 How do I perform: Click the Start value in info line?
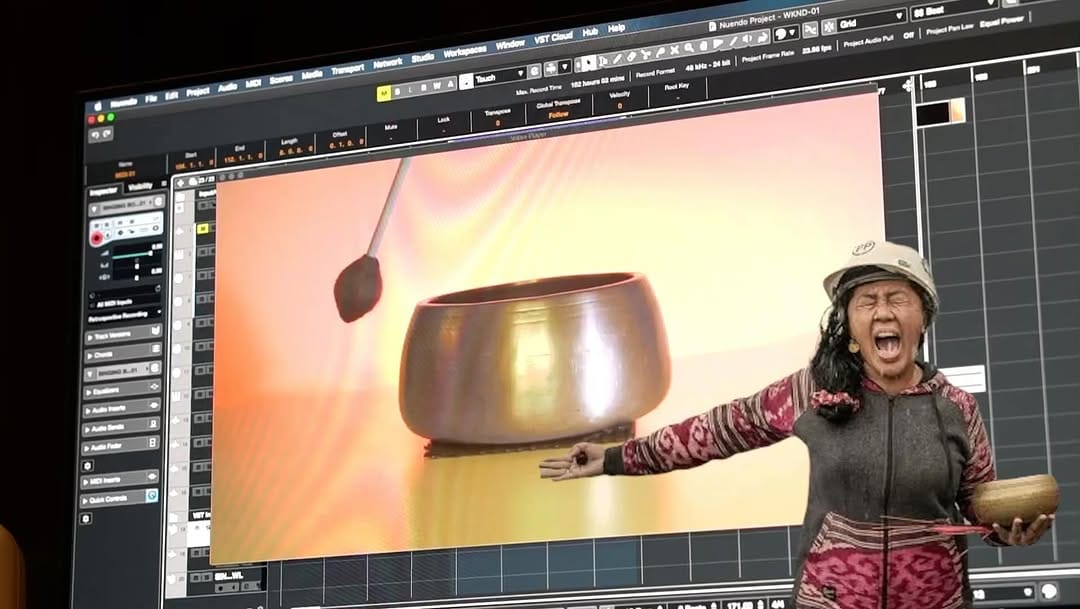click(x=194, y=164)
